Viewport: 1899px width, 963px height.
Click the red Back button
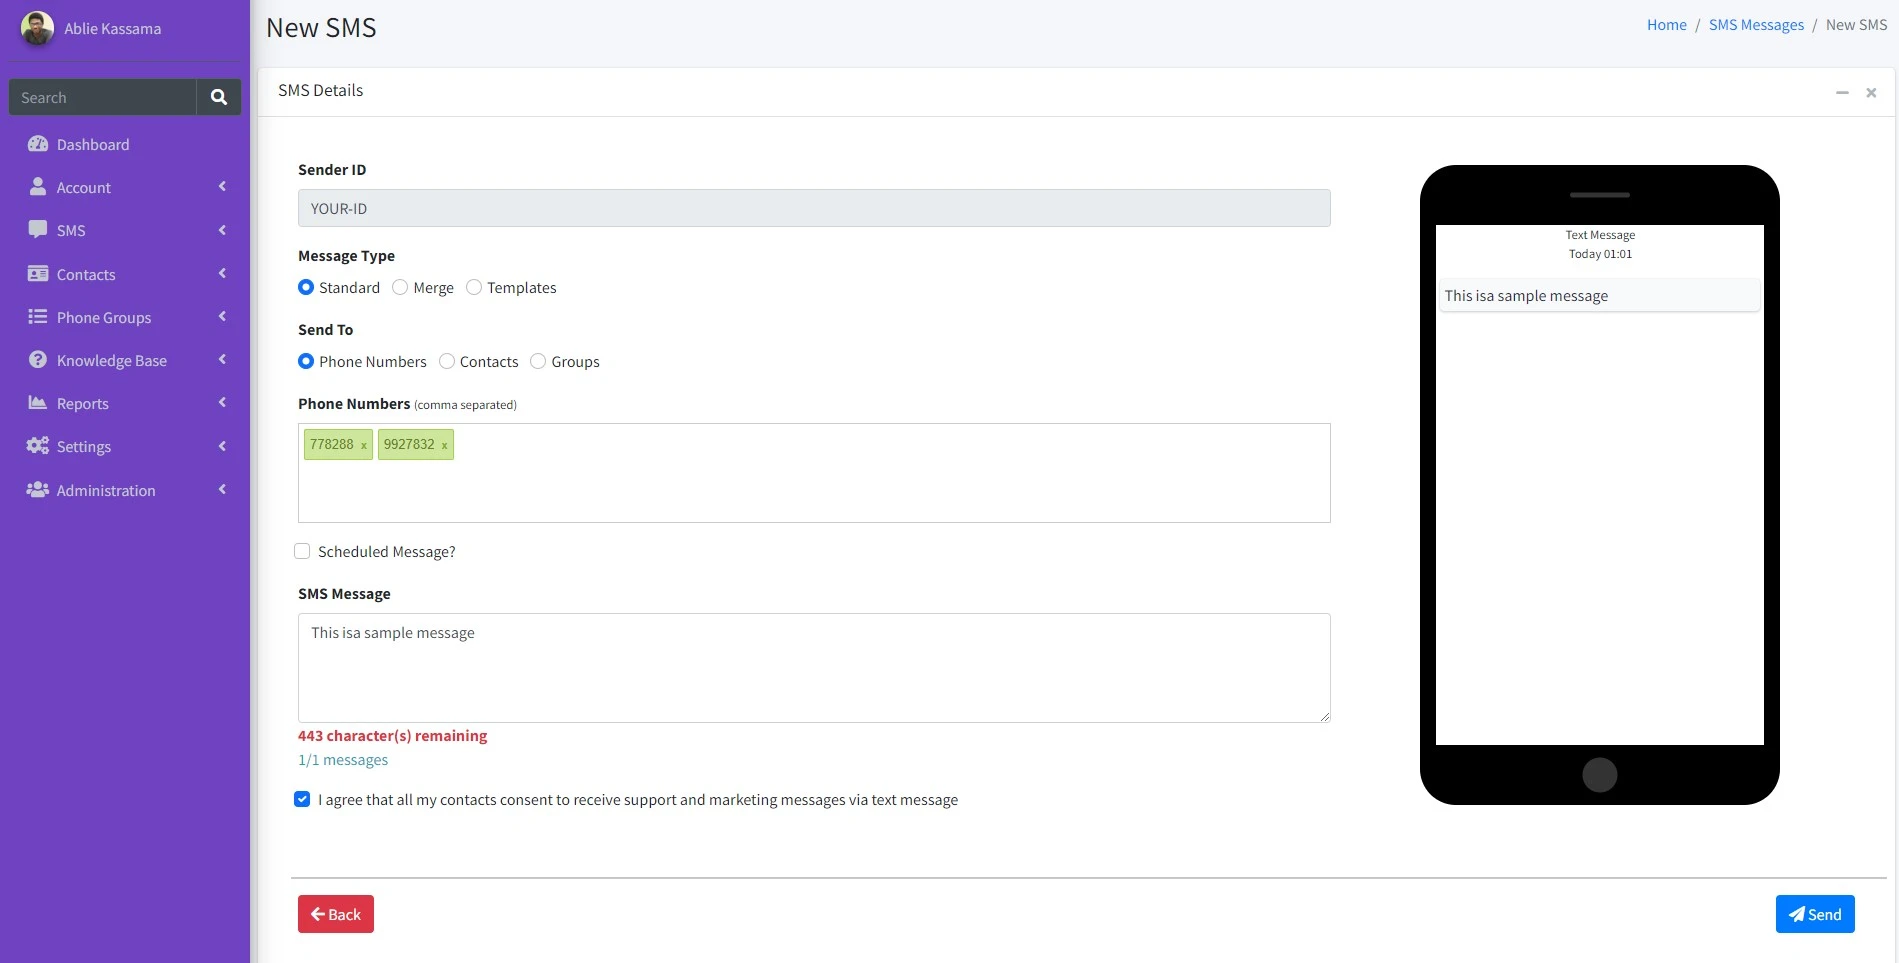tap(335, 913)
